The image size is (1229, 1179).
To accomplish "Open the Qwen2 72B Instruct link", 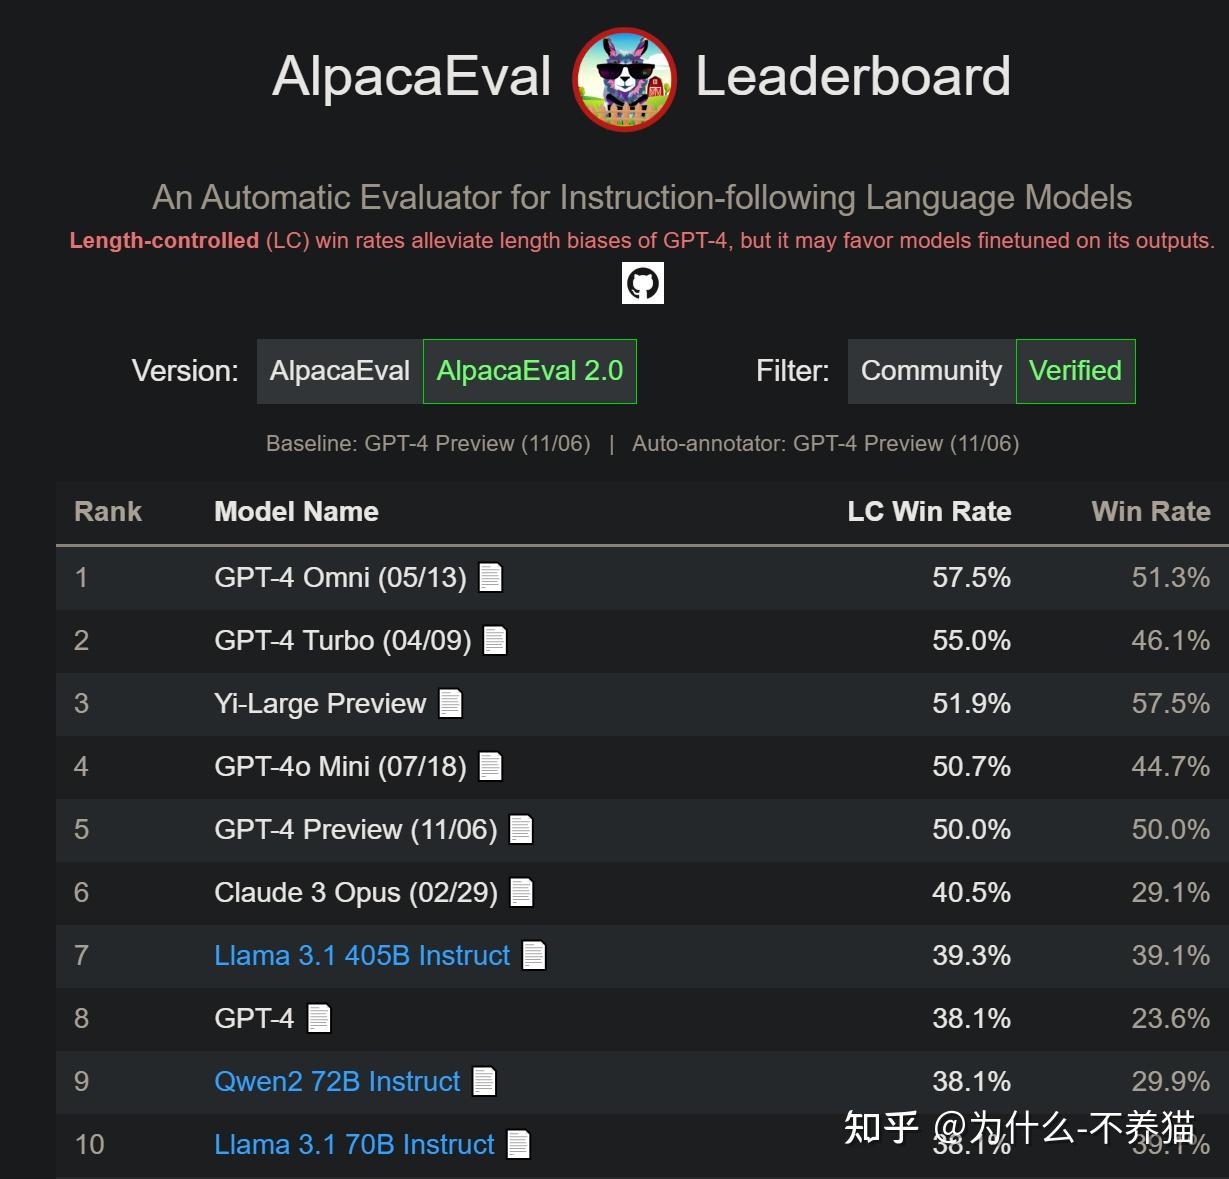I will tap(337, 1081).
